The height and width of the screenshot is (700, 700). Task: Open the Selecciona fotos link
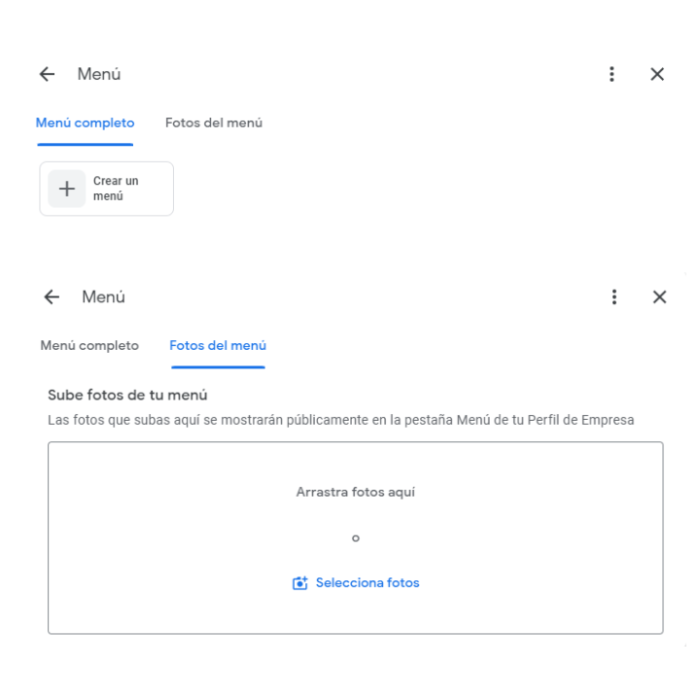coord(367,583)
